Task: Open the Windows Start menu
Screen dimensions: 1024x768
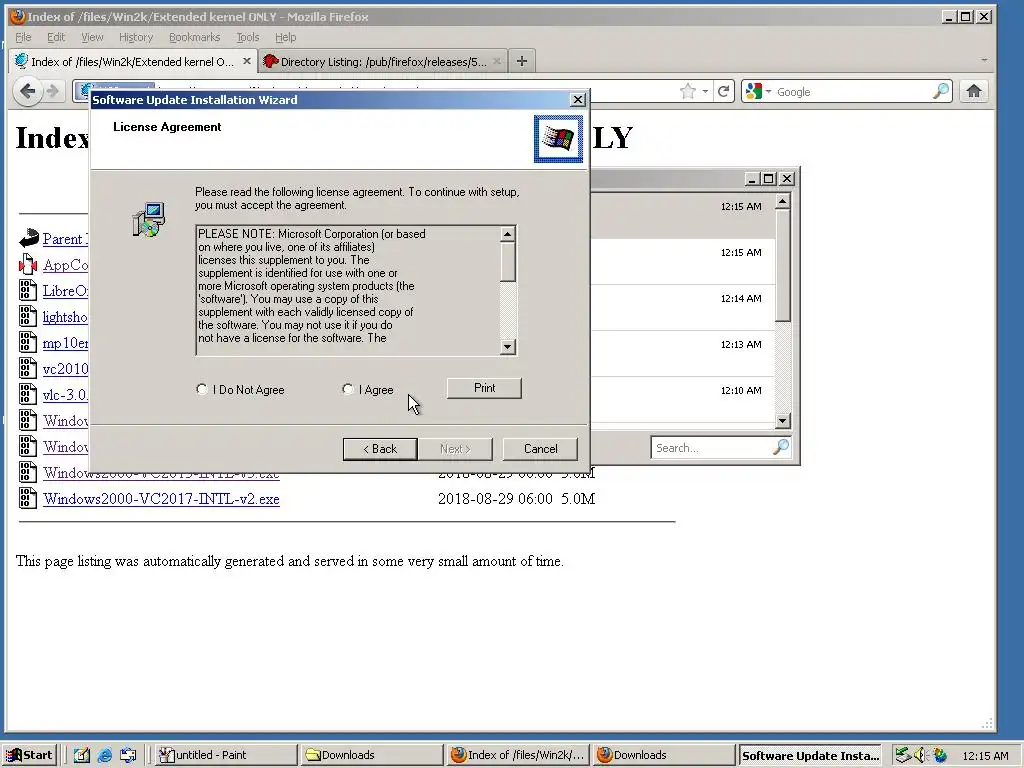Action: [x=29, y=756]
